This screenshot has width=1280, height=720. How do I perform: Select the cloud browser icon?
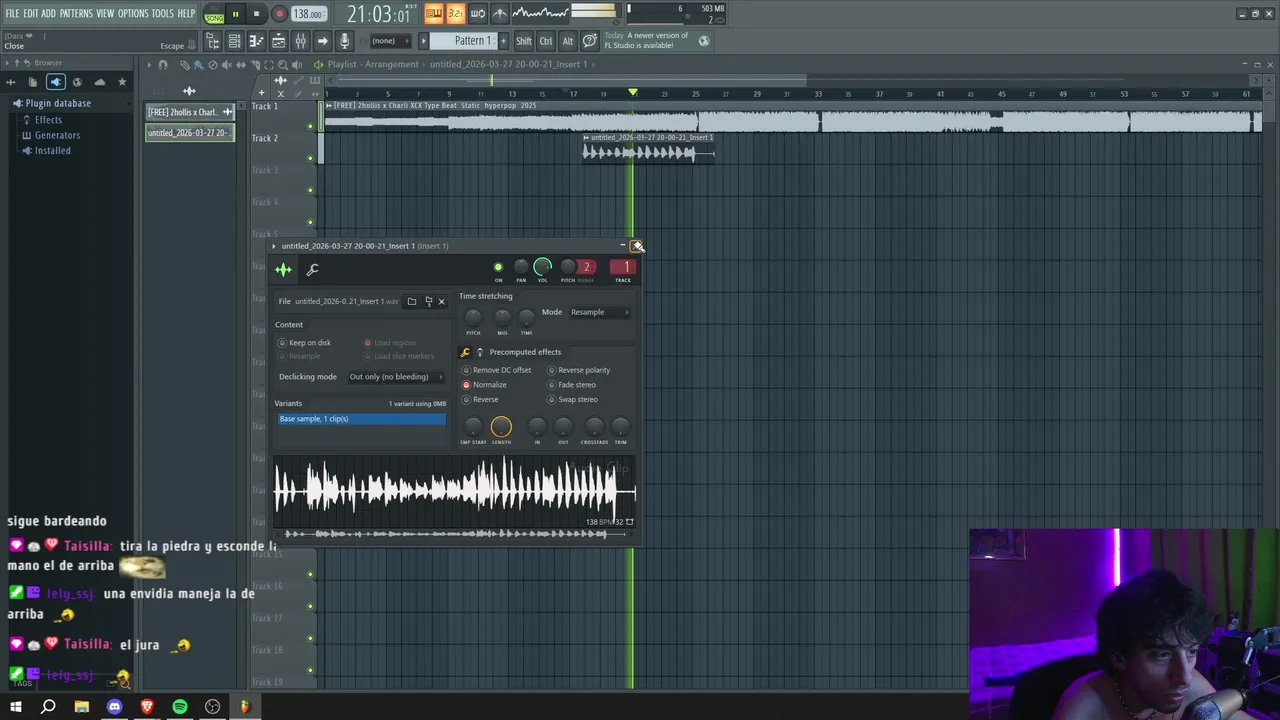pos(99,82)
